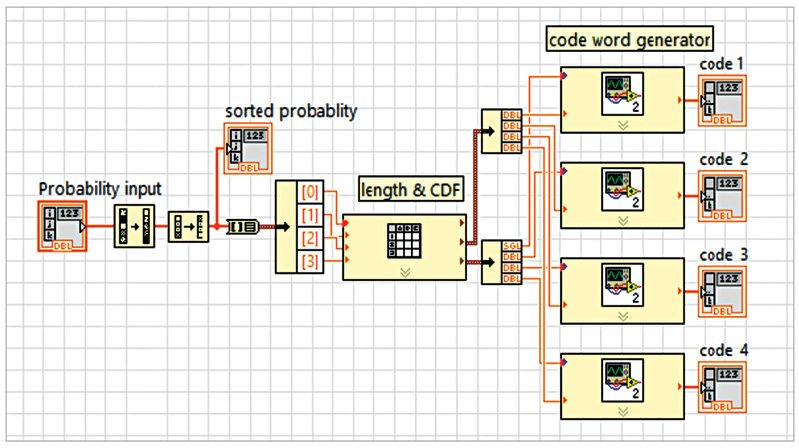Click the code 3 output indicator

(x=722, y=291)
